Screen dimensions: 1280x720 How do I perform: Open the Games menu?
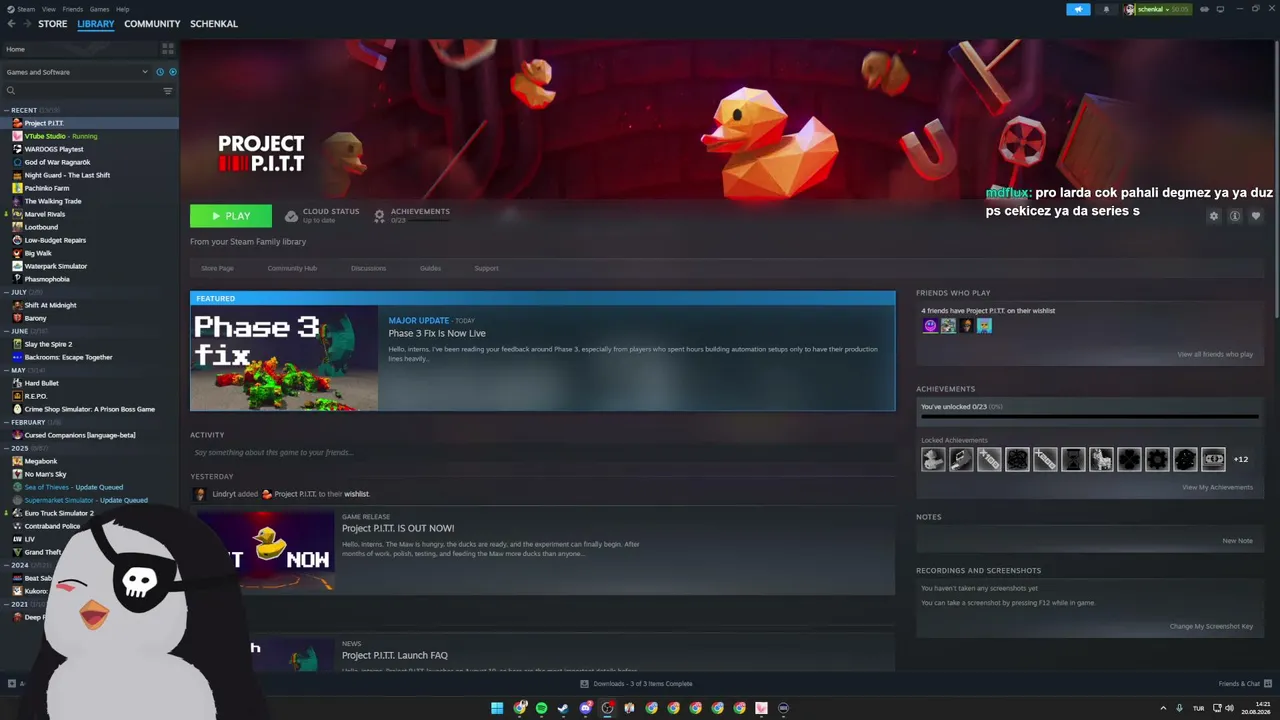[x=99, y=9]
